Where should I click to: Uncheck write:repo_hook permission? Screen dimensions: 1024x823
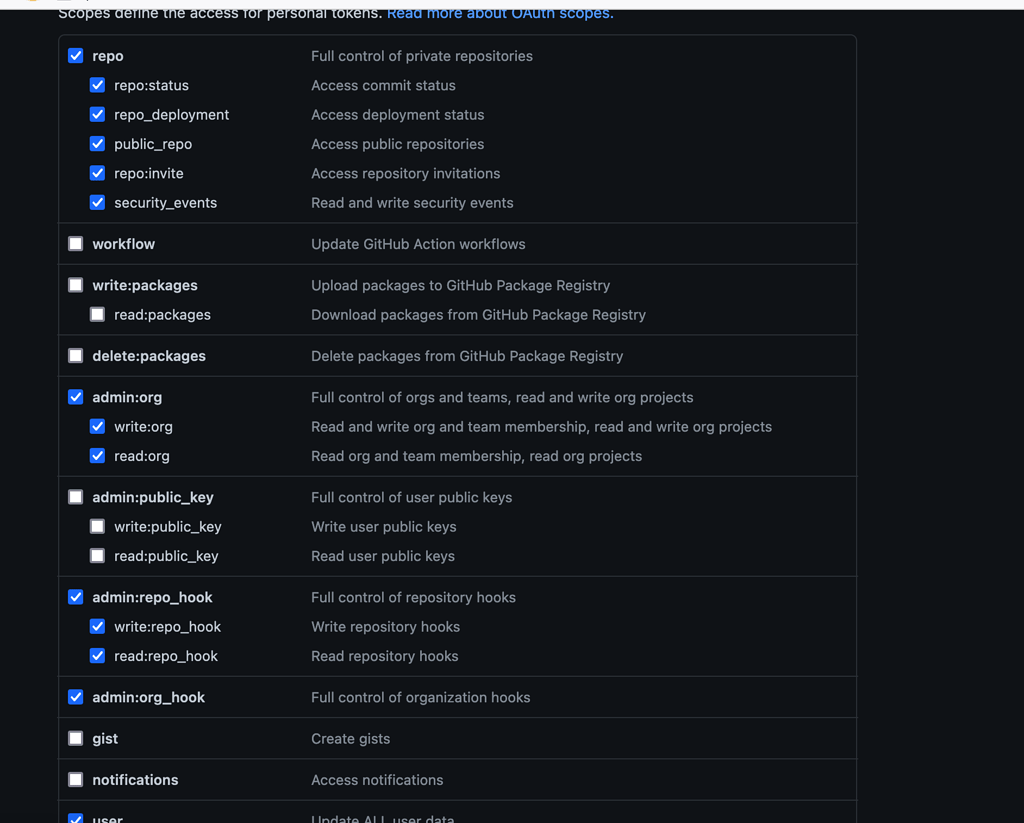[97, 626]
